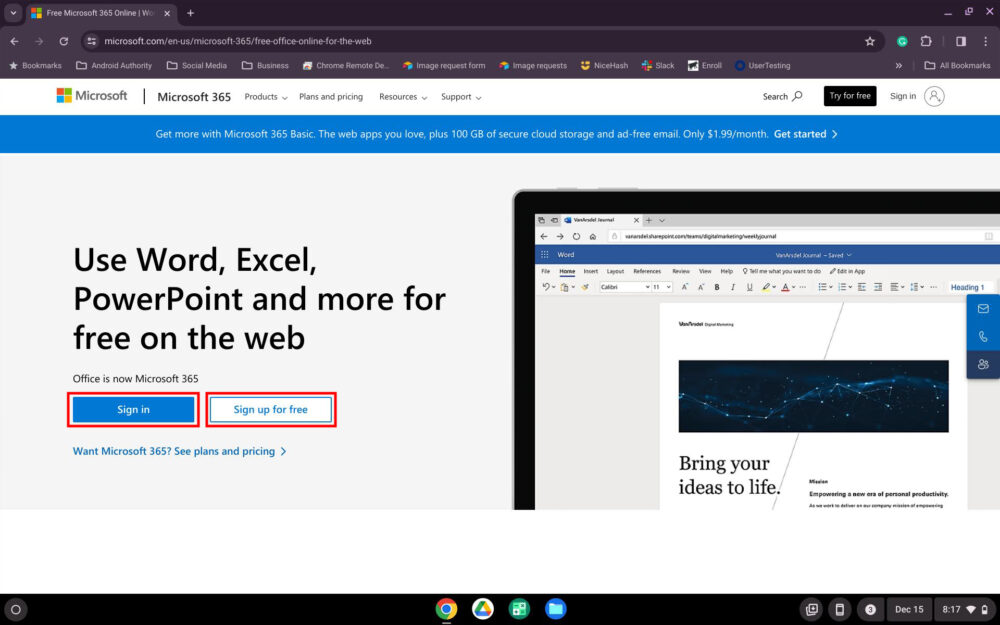Screen dimensions: 1000x625
Task: Click the Sign up for free button
Action: pos(270,409)
